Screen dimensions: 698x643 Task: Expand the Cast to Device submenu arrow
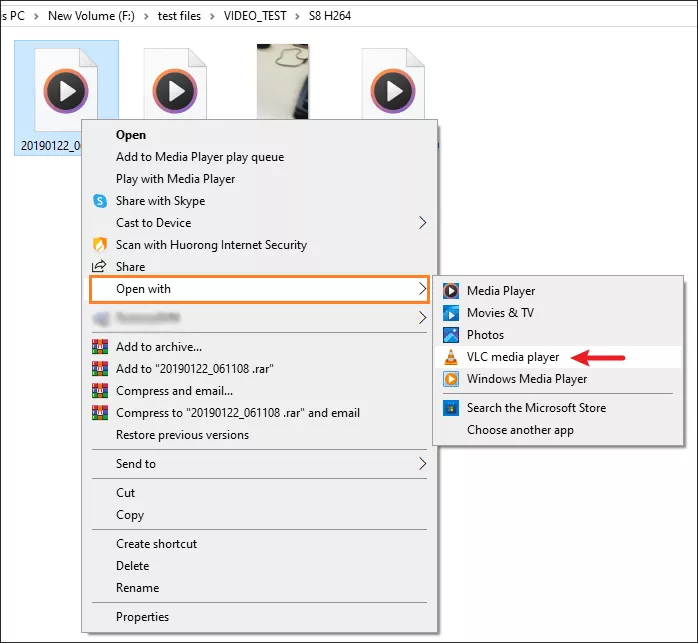tap(422, 223)
